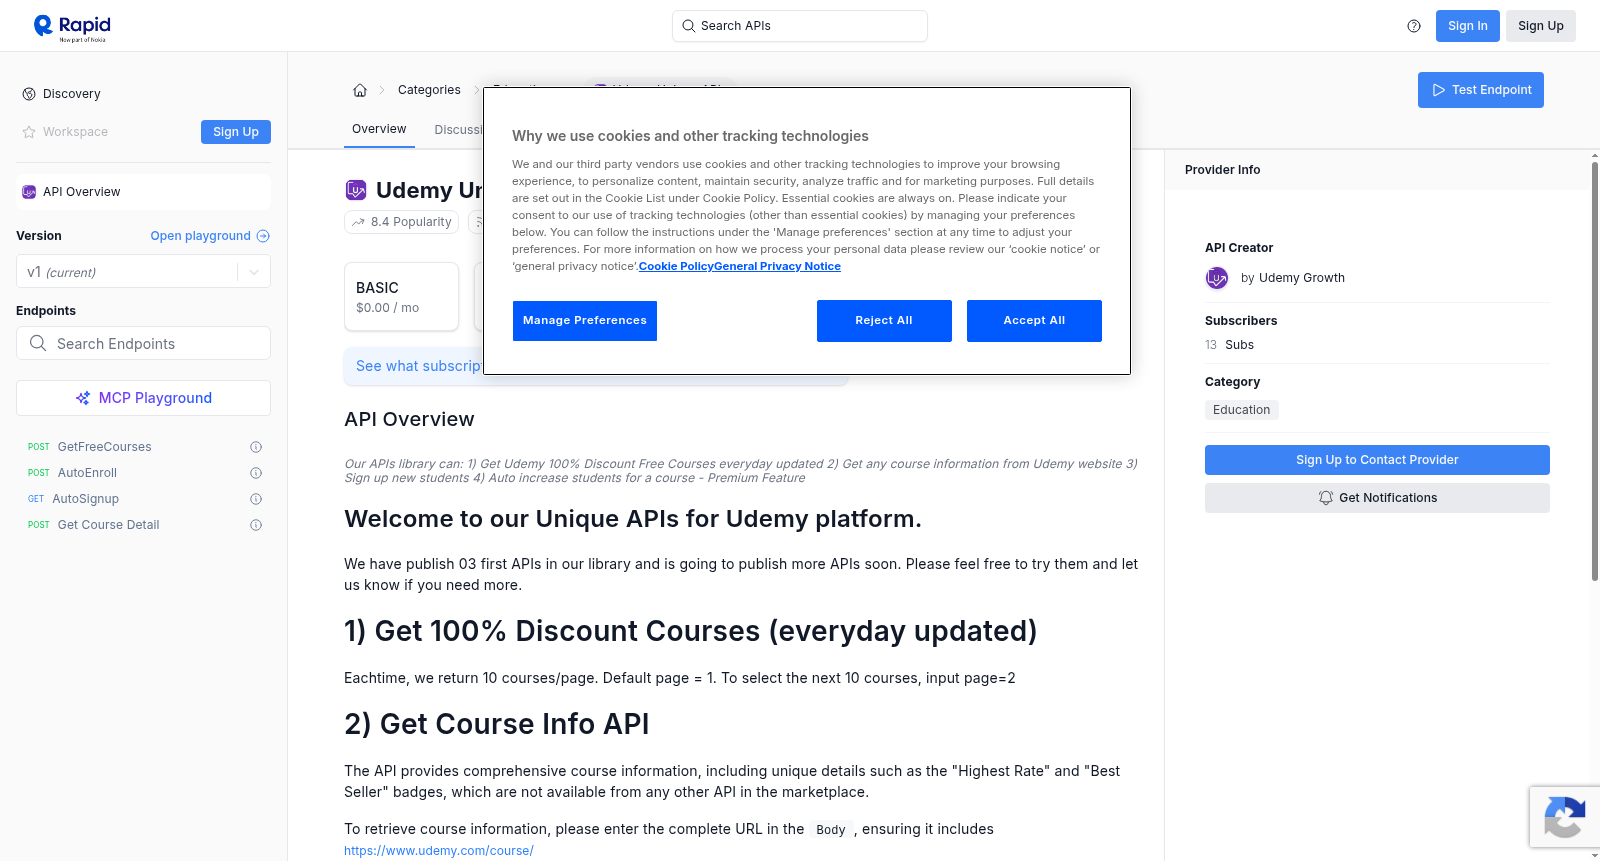Image resolution: width=1600 pixels, height=861 pixels.
Task: Click the 'by Udemy Growth' text
Action: [x=1292, y=278]
